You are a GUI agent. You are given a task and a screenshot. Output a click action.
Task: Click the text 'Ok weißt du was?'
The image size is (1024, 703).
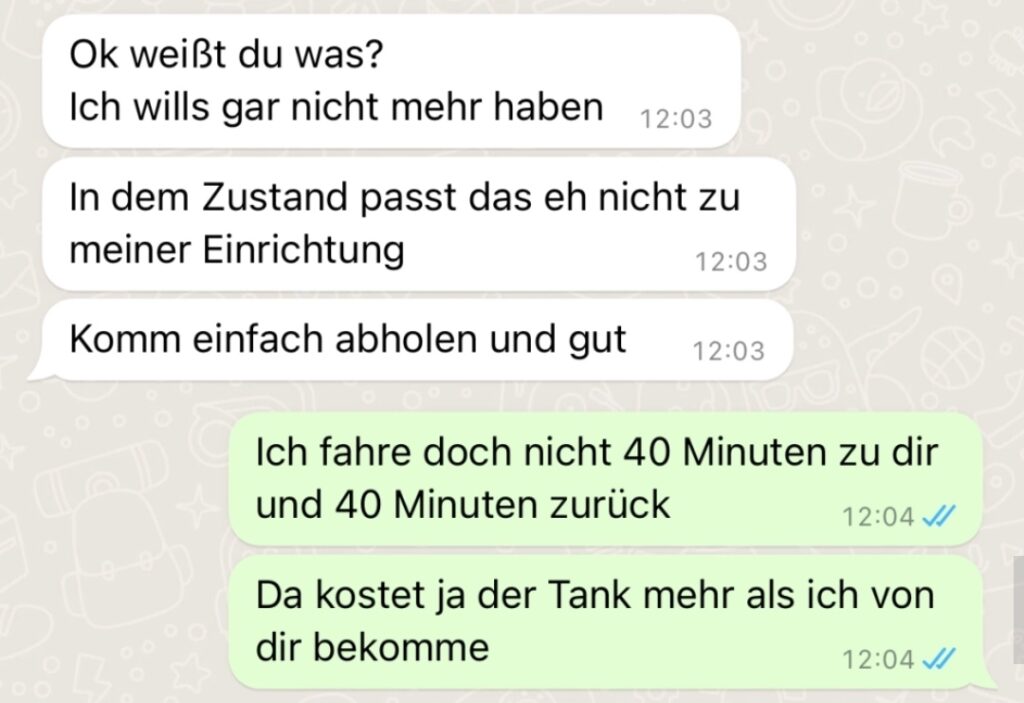tap(226, 54)
